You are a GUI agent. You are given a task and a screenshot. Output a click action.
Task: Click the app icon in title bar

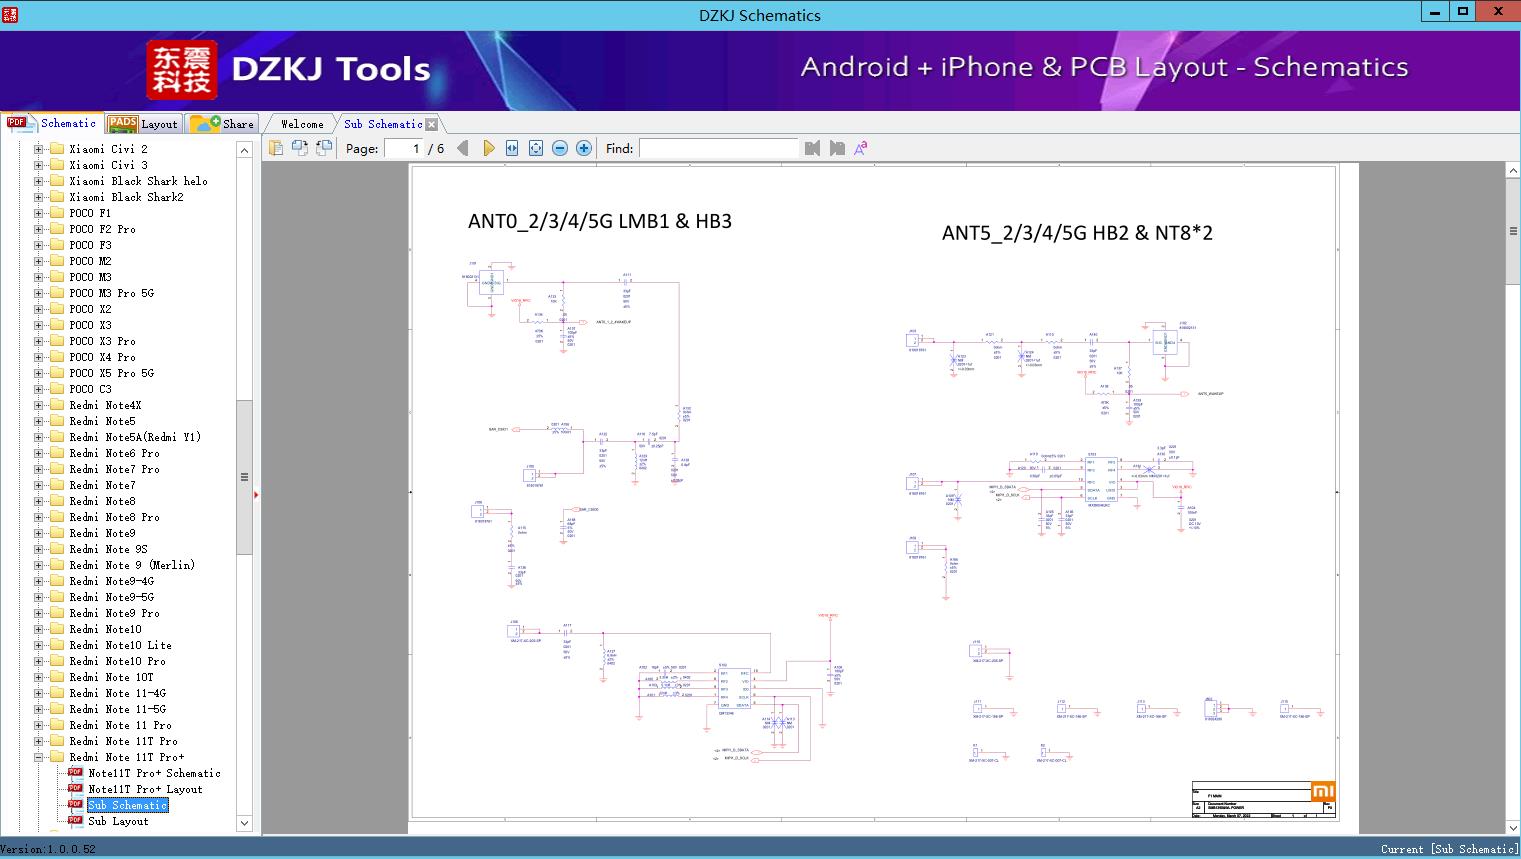(11, 14)
